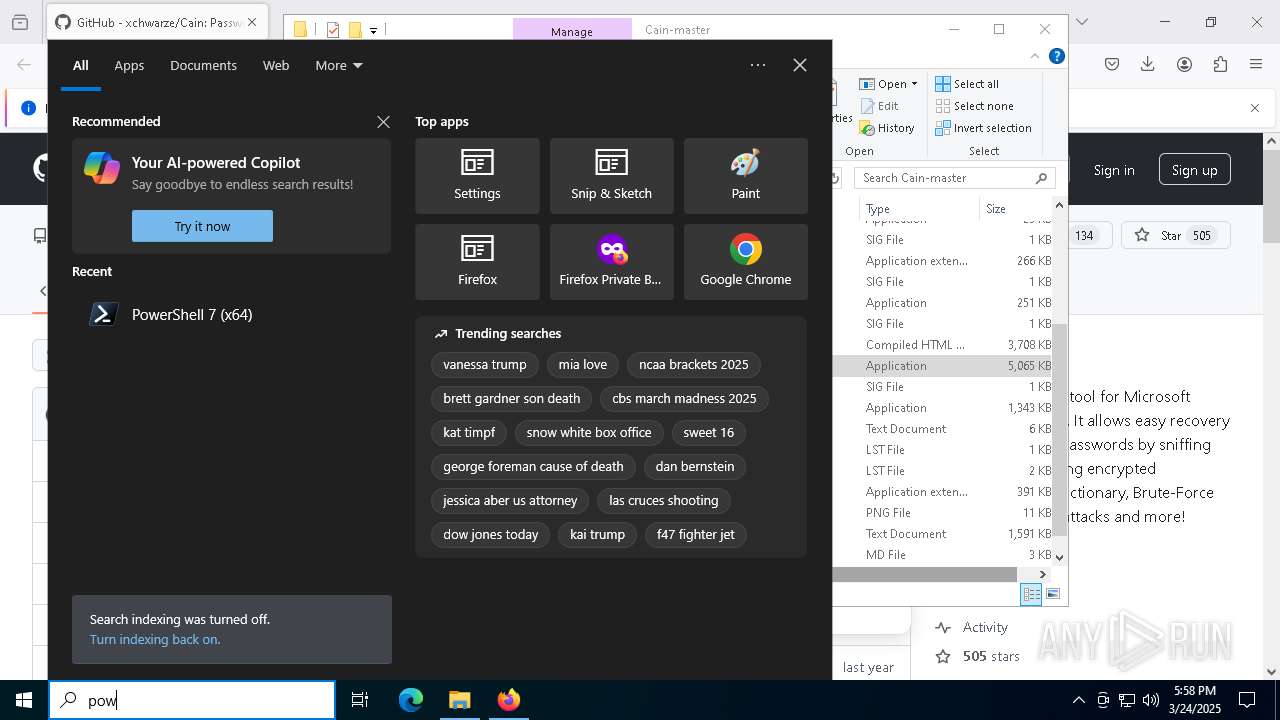1280x720 pixels.
Task: Click Select all in Explorer ribbon
Action: (967, 84)
